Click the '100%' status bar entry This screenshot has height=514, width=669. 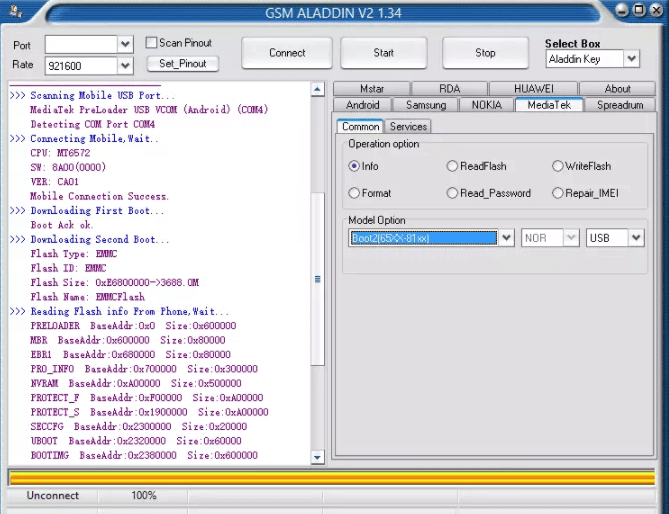click(144, 495)
